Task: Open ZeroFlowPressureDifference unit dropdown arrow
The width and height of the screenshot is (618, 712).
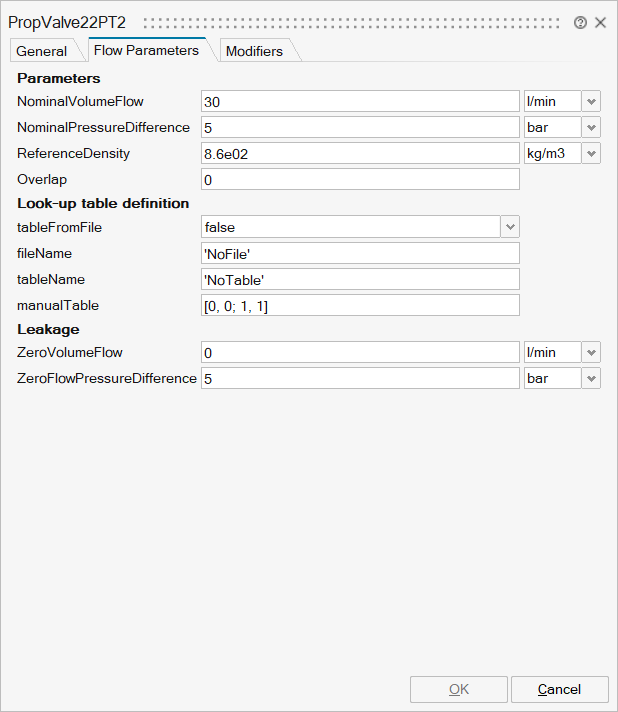Action: pyautogui.click(x=591, y=378)
